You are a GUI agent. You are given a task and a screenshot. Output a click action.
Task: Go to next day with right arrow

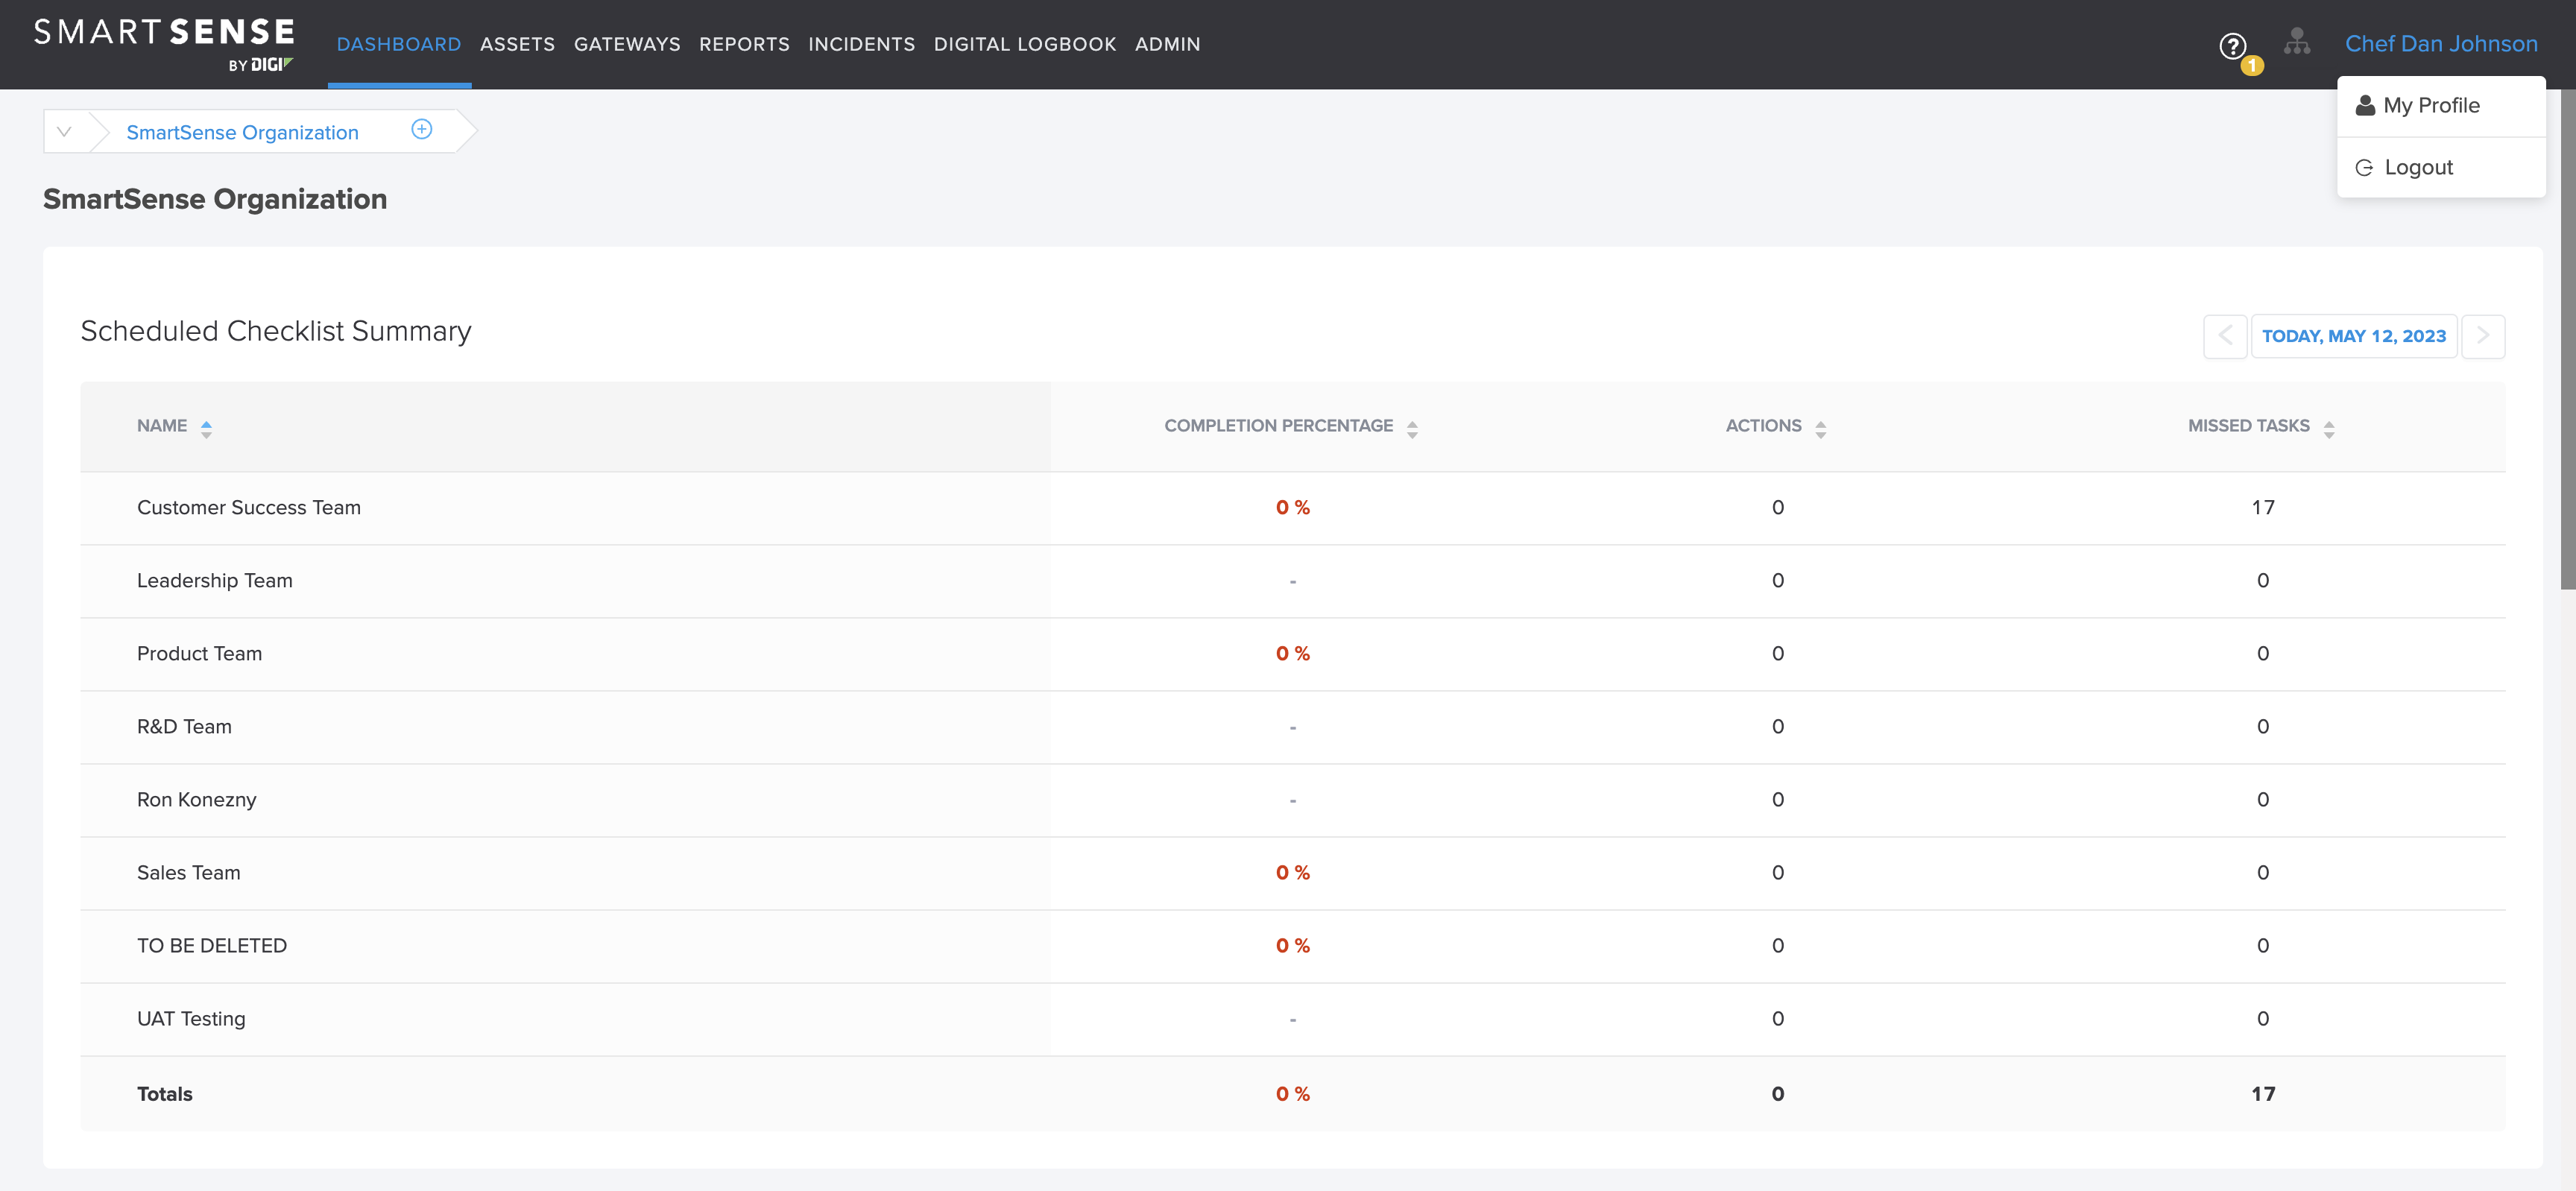(x=2483, y=336)
